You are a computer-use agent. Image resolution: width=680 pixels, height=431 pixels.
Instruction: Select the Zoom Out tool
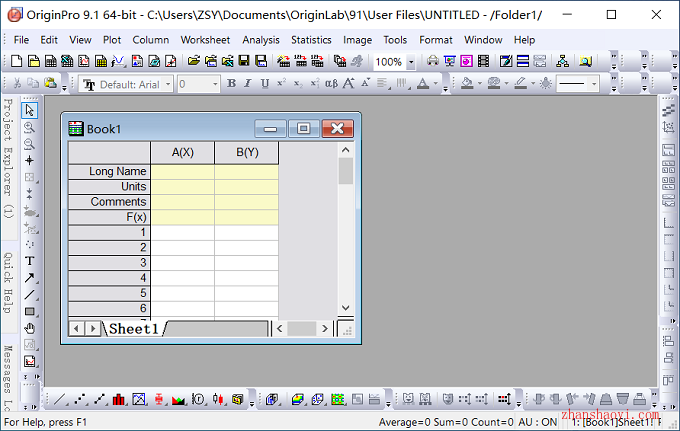[x=29, y=144]
